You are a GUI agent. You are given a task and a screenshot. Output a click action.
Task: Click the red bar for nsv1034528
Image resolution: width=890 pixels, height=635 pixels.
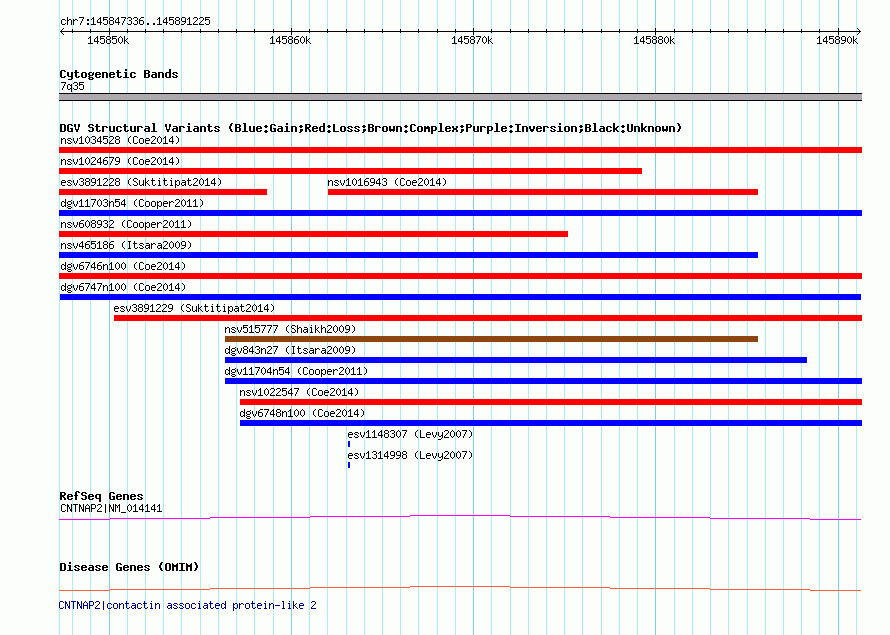click(460, 150)
